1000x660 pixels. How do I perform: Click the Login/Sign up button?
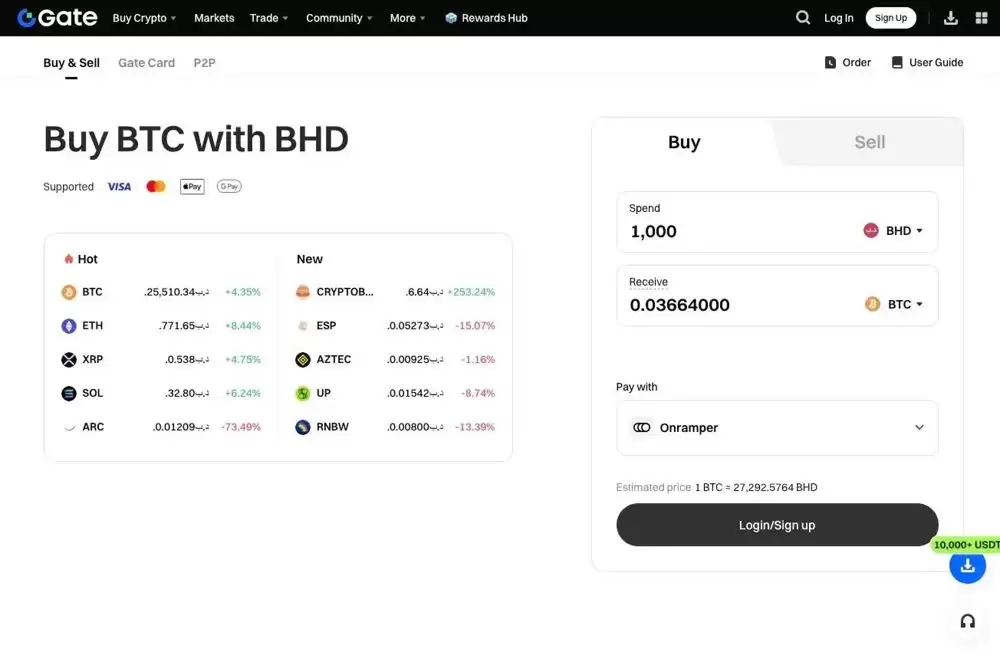[x=777, y=525]
